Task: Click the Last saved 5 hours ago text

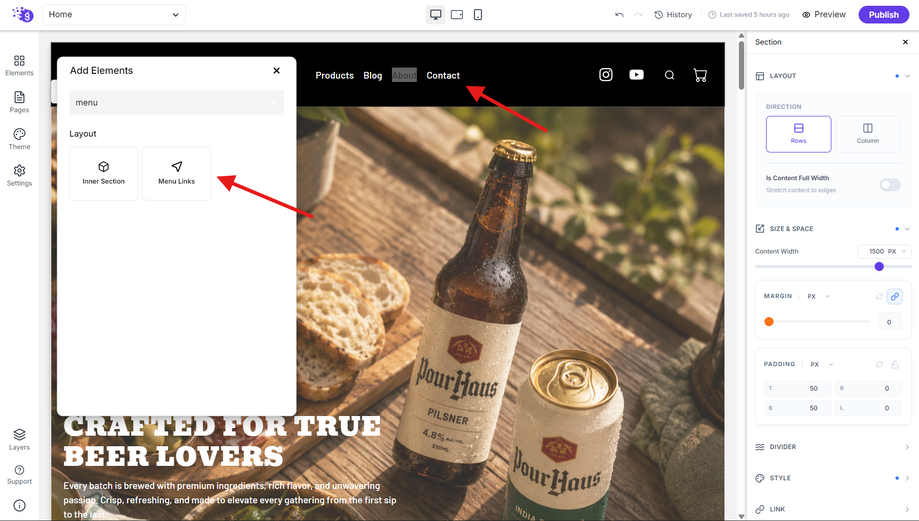Action: pos(754,15)
